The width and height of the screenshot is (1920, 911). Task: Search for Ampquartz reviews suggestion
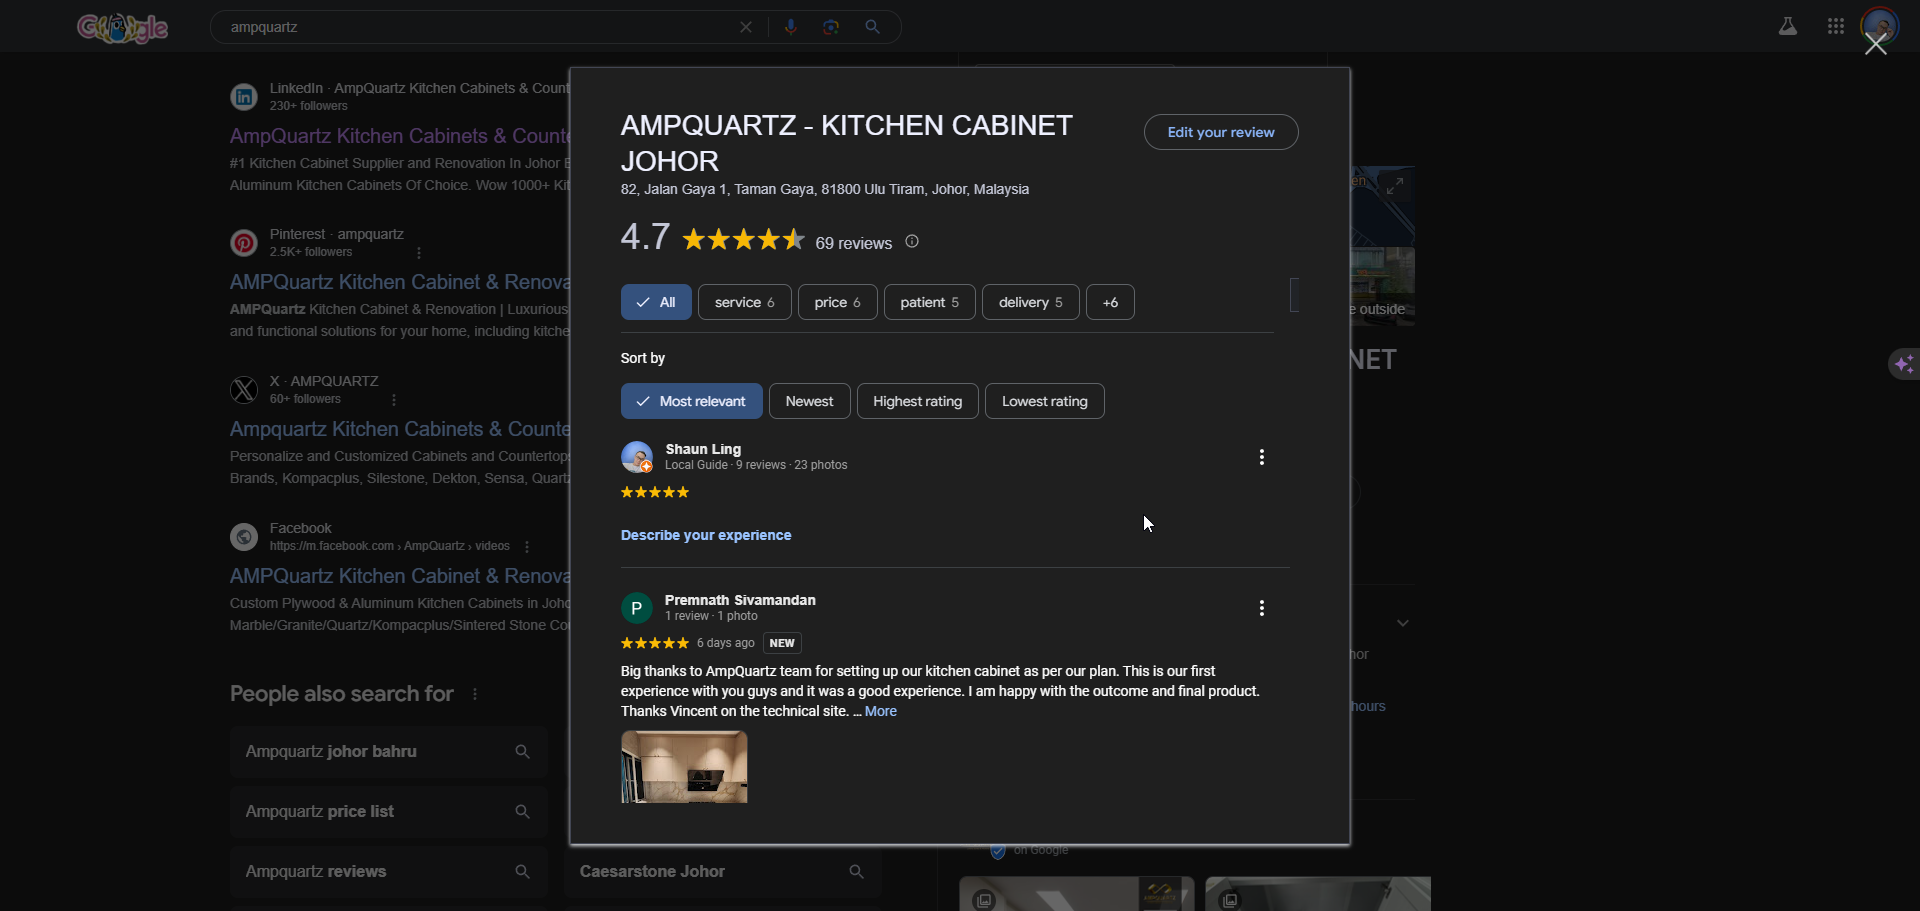click(389, 872)
